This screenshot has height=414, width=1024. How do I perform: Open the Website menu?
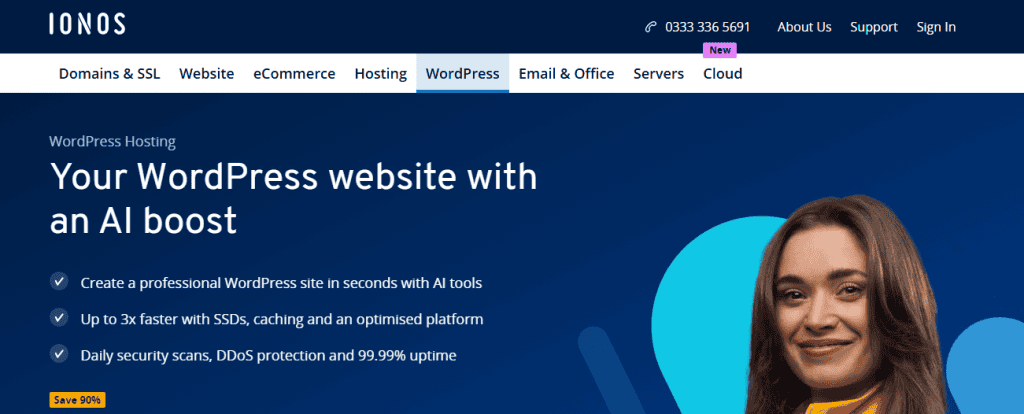pos(206,74)
